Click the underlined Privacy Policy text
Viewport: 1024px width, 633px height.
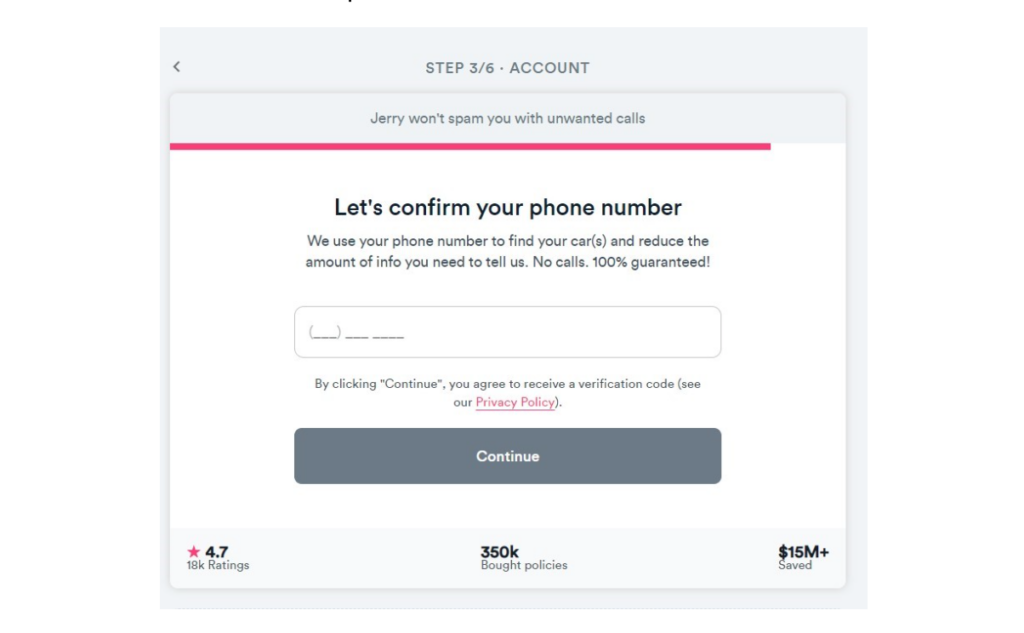514,402
